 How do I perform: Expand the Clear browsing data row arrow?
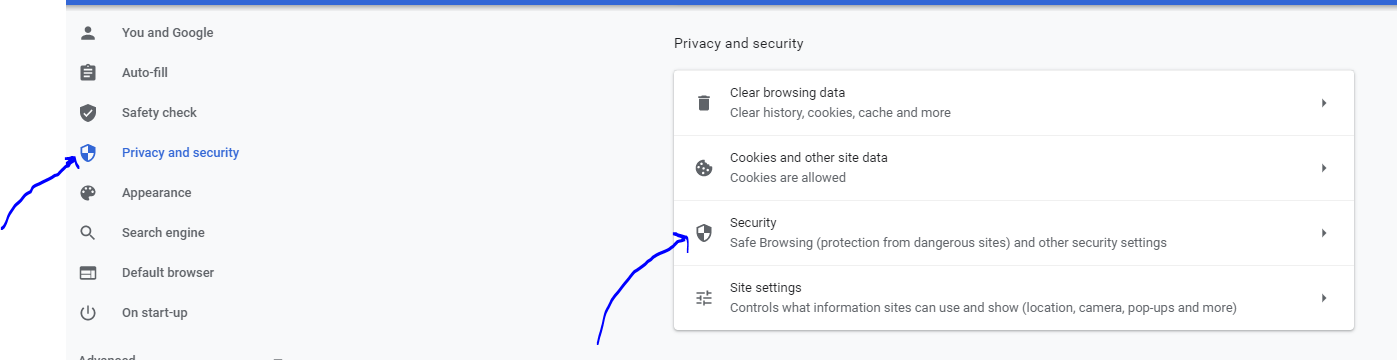(x=1324, y=103)
